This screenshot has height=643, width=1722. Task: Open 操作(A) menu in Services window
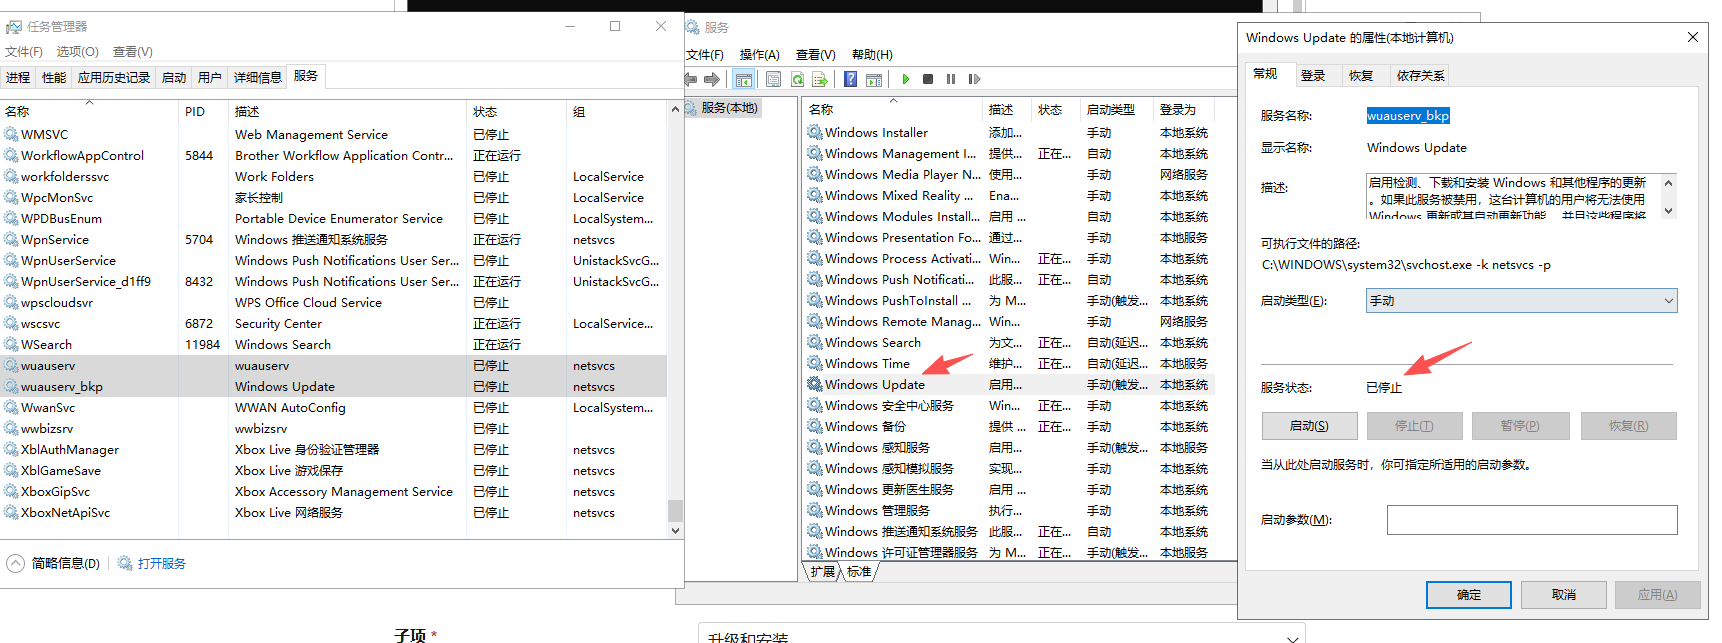[x=759, y=54]
